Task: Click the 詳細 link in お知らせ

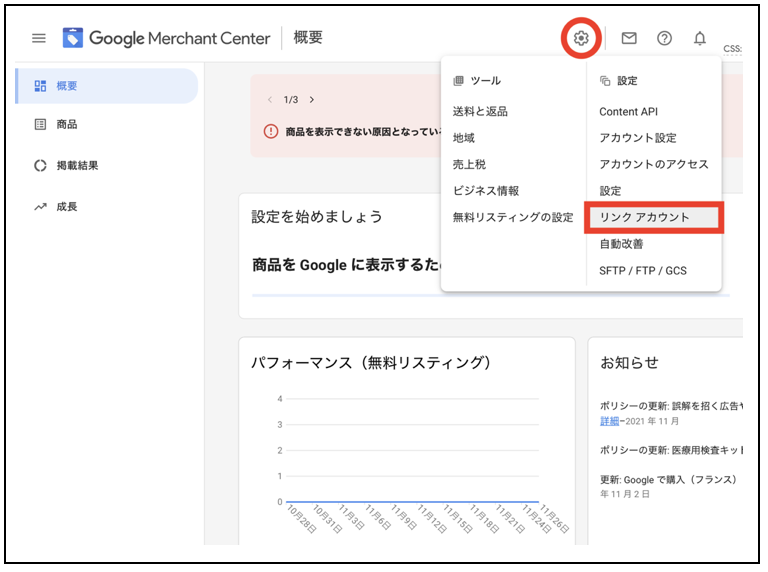Action: tap(609, 422)
